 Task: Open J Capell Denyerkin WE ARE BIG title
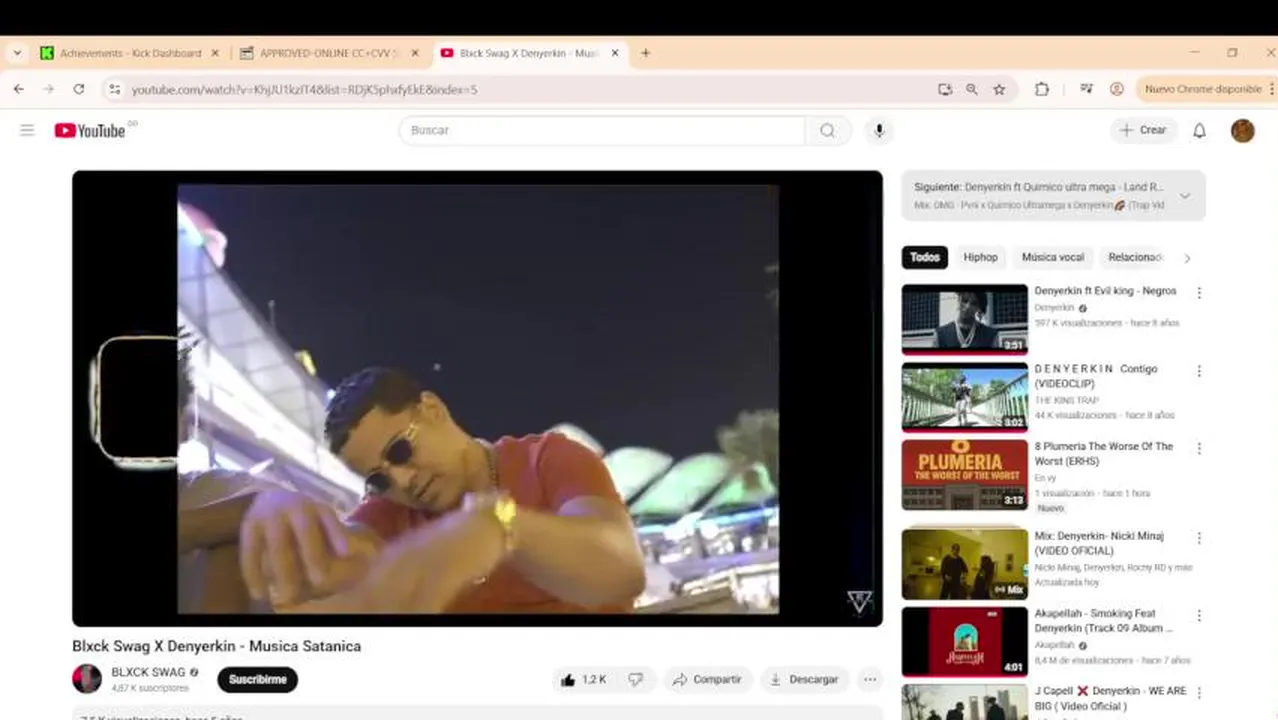(x=1110, y=698)
